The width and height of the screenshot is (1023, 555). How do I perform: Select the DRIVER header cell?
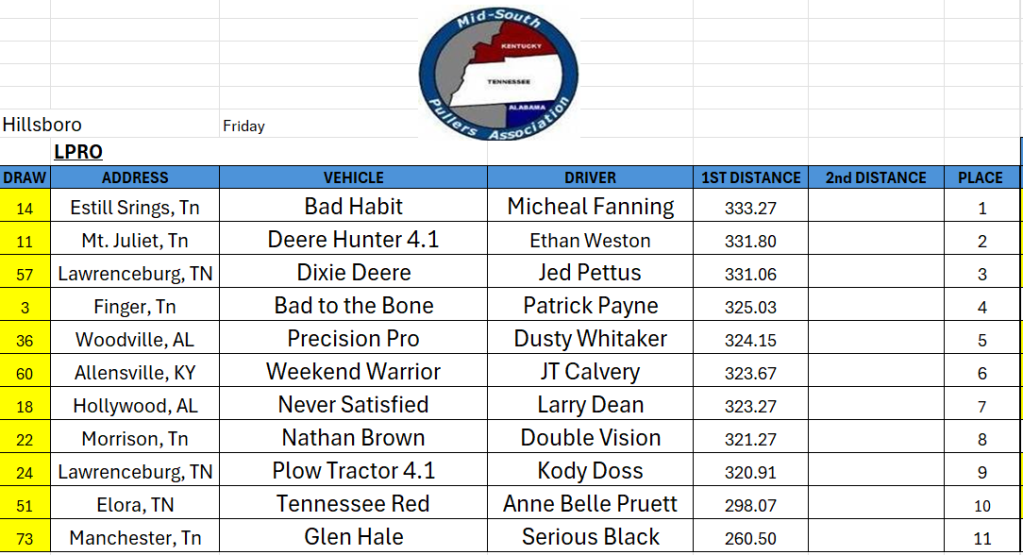tap(590, 177)
